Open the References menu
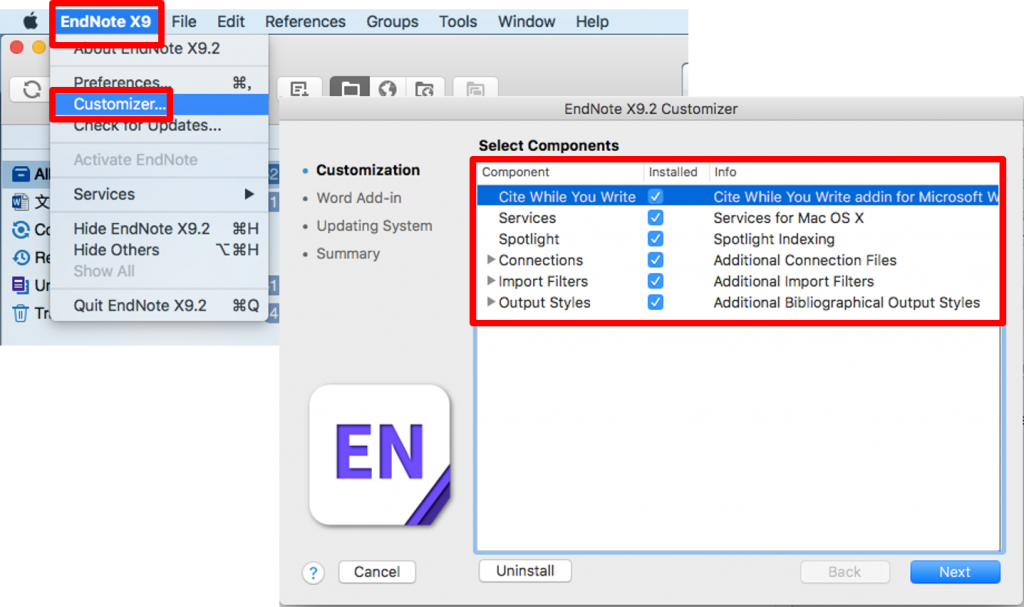Image resolution: width=1024 pixels, height=607 pixels. pos(305,22)
